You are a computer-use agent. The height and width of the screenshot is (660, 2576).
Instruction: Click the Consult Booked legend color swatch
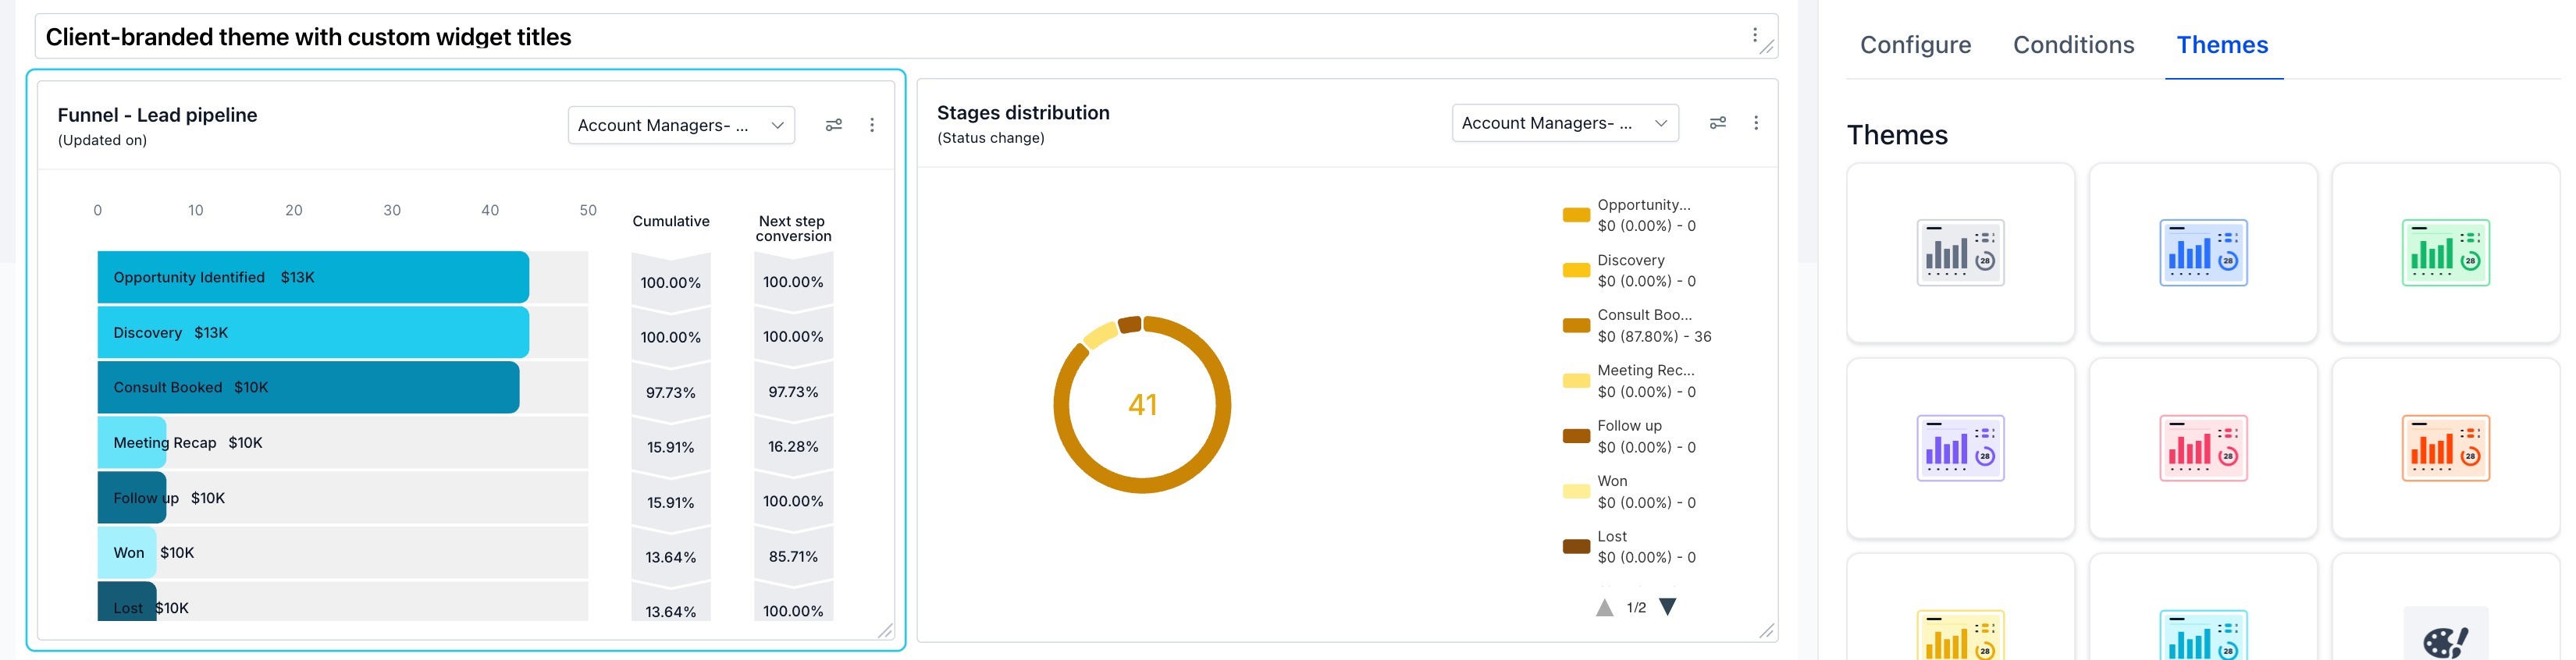click(1576, 325)
